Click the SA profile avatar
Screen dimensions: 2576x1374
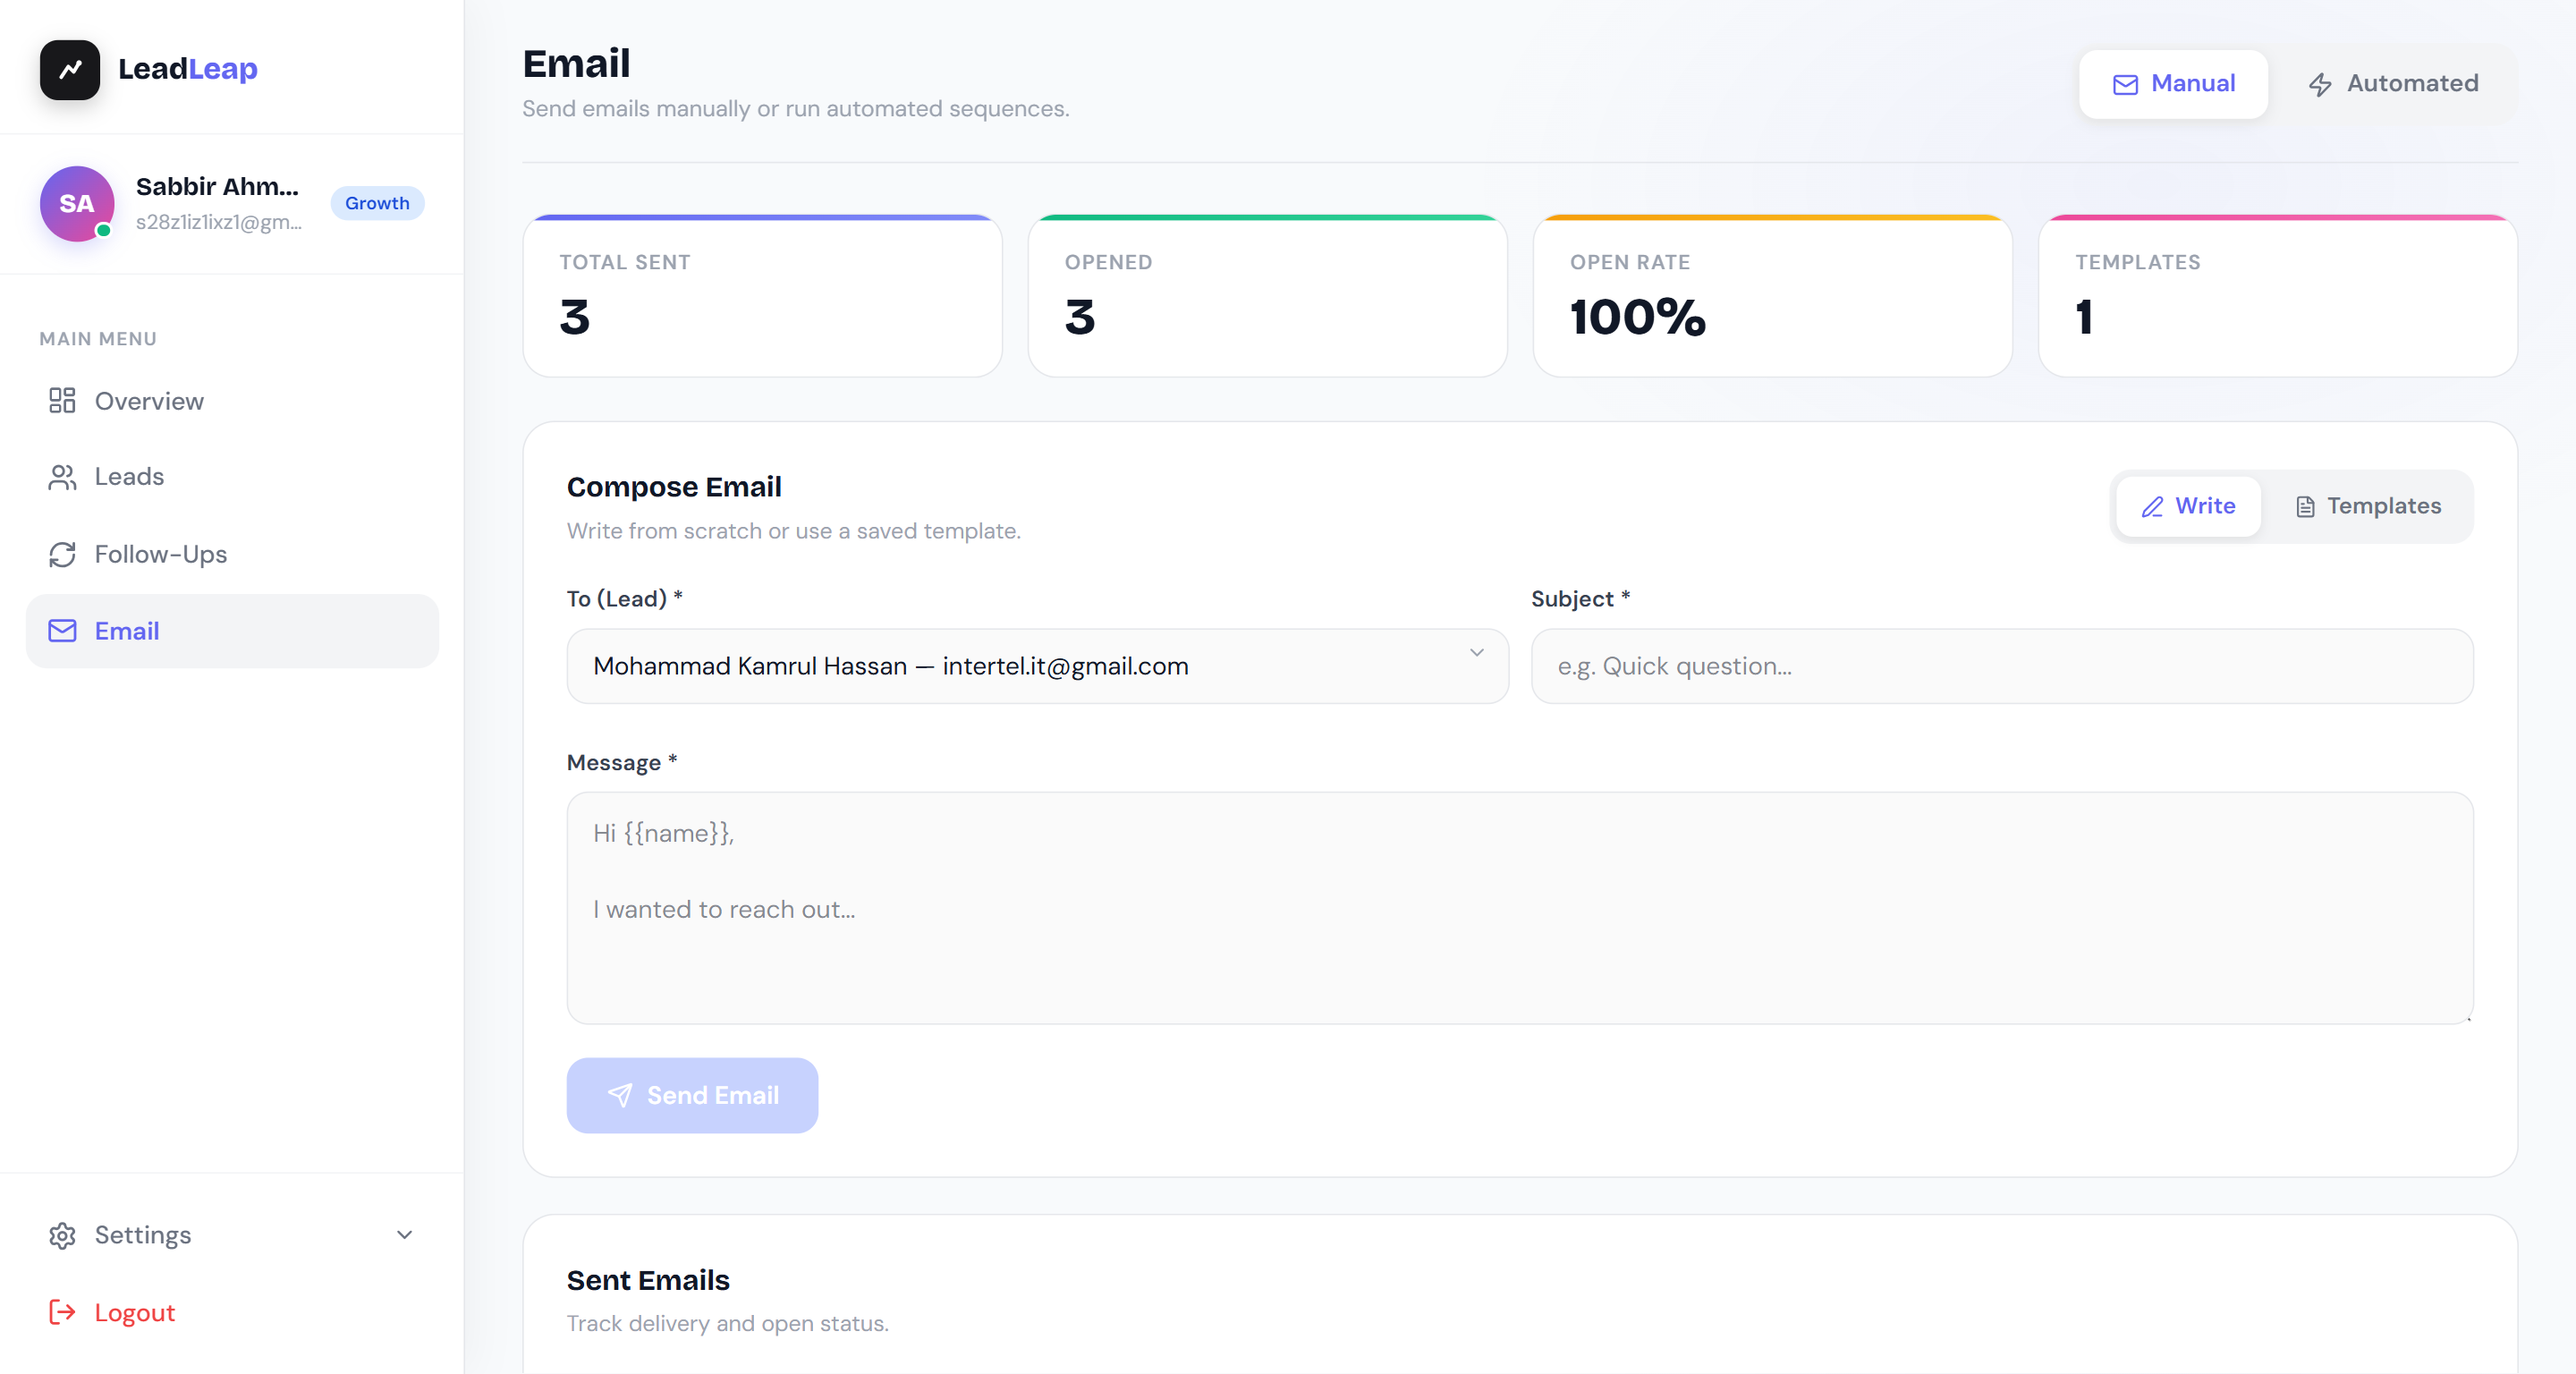point(77,203)
